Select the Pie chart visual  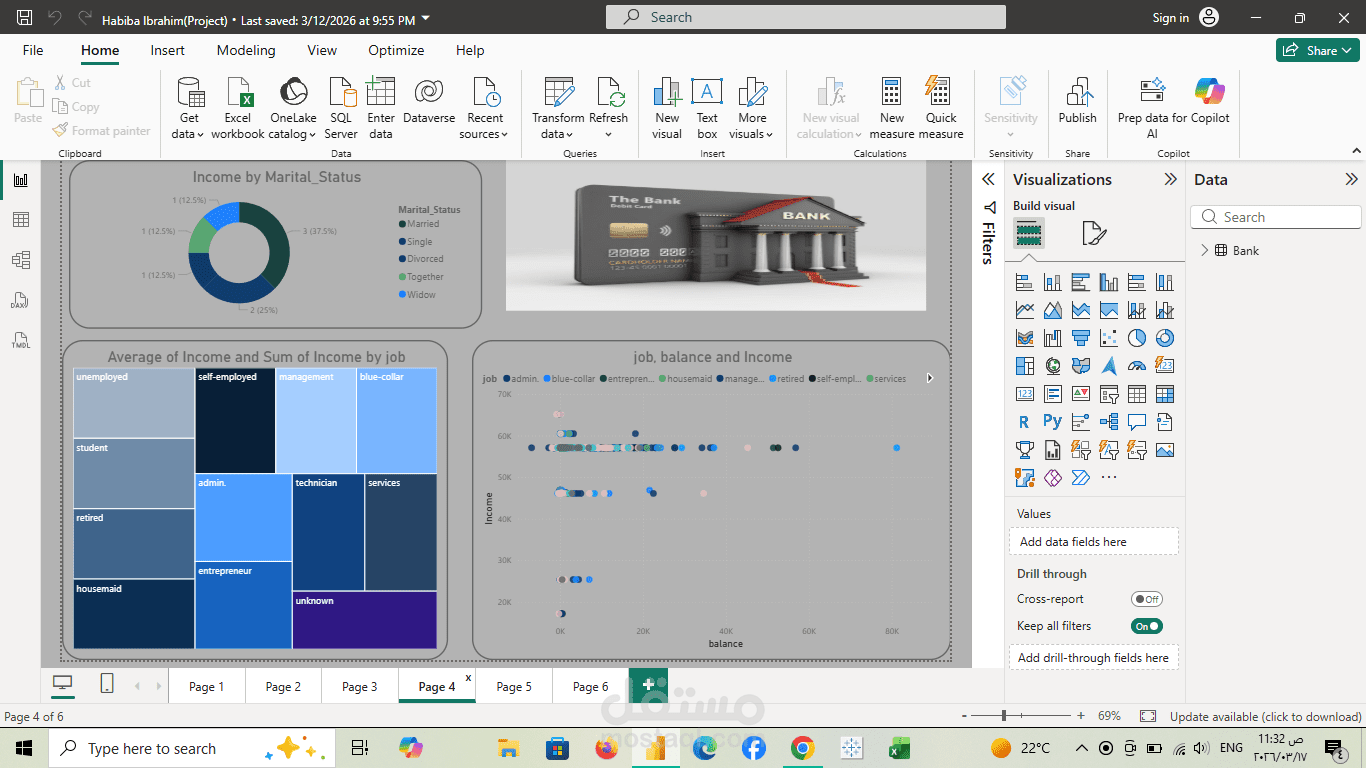(x=1136, y=338)
